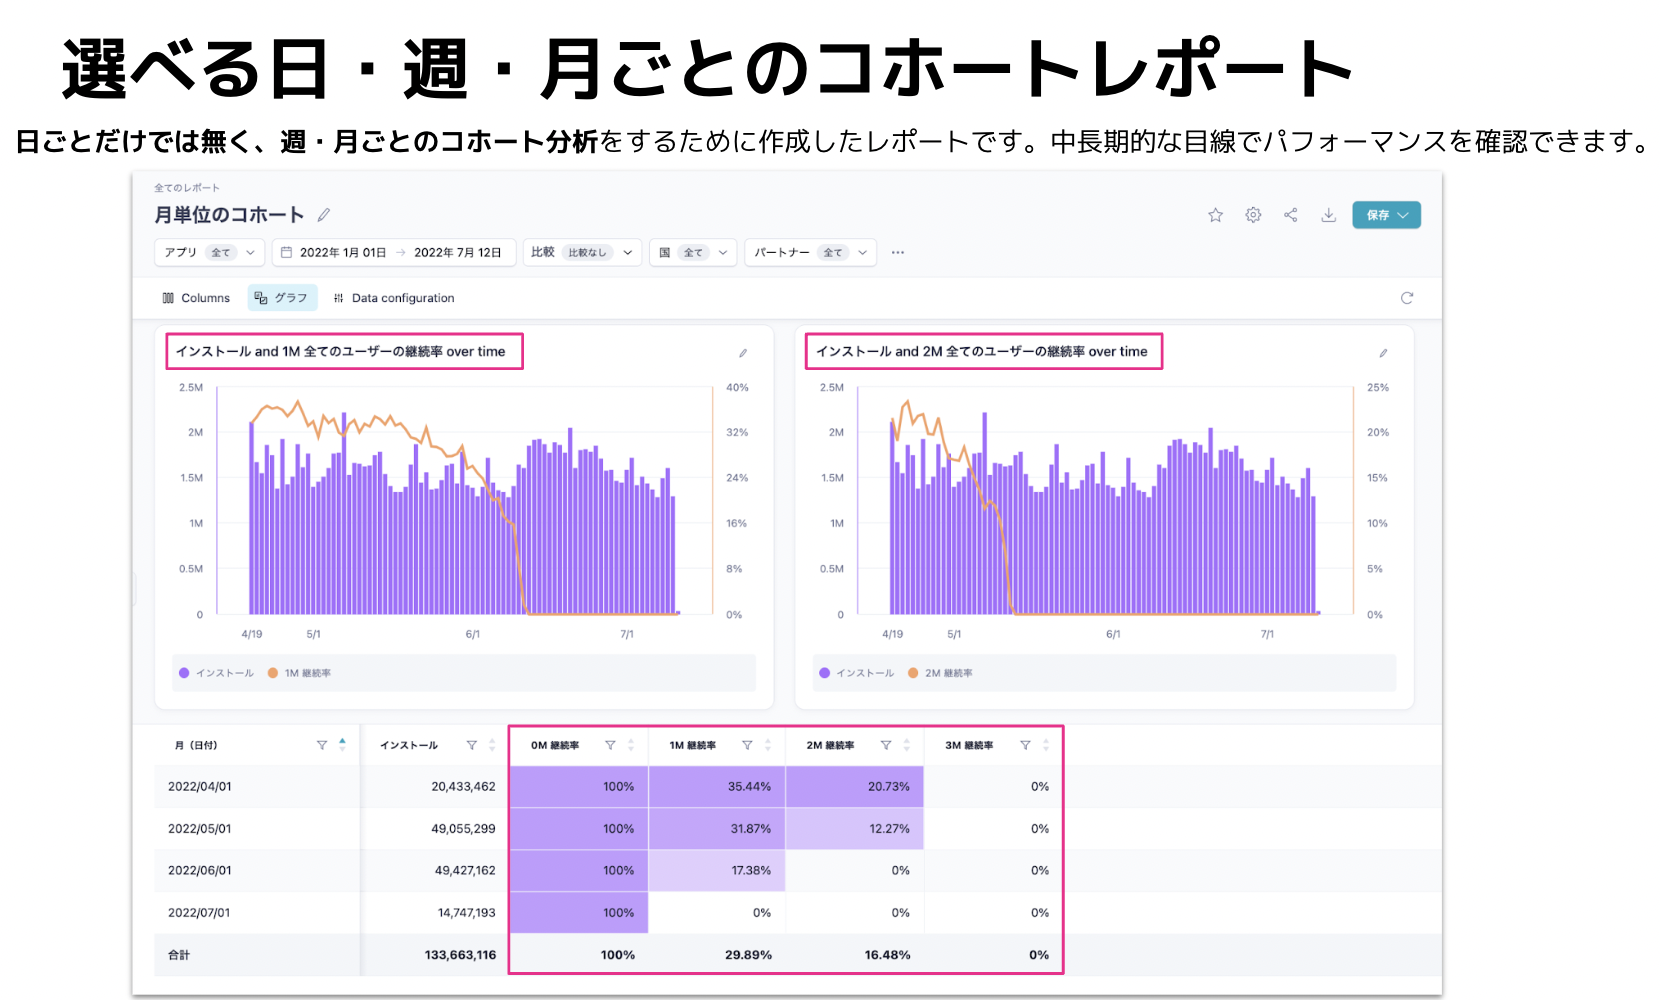Open the アプリ filter dropdown

209,252
